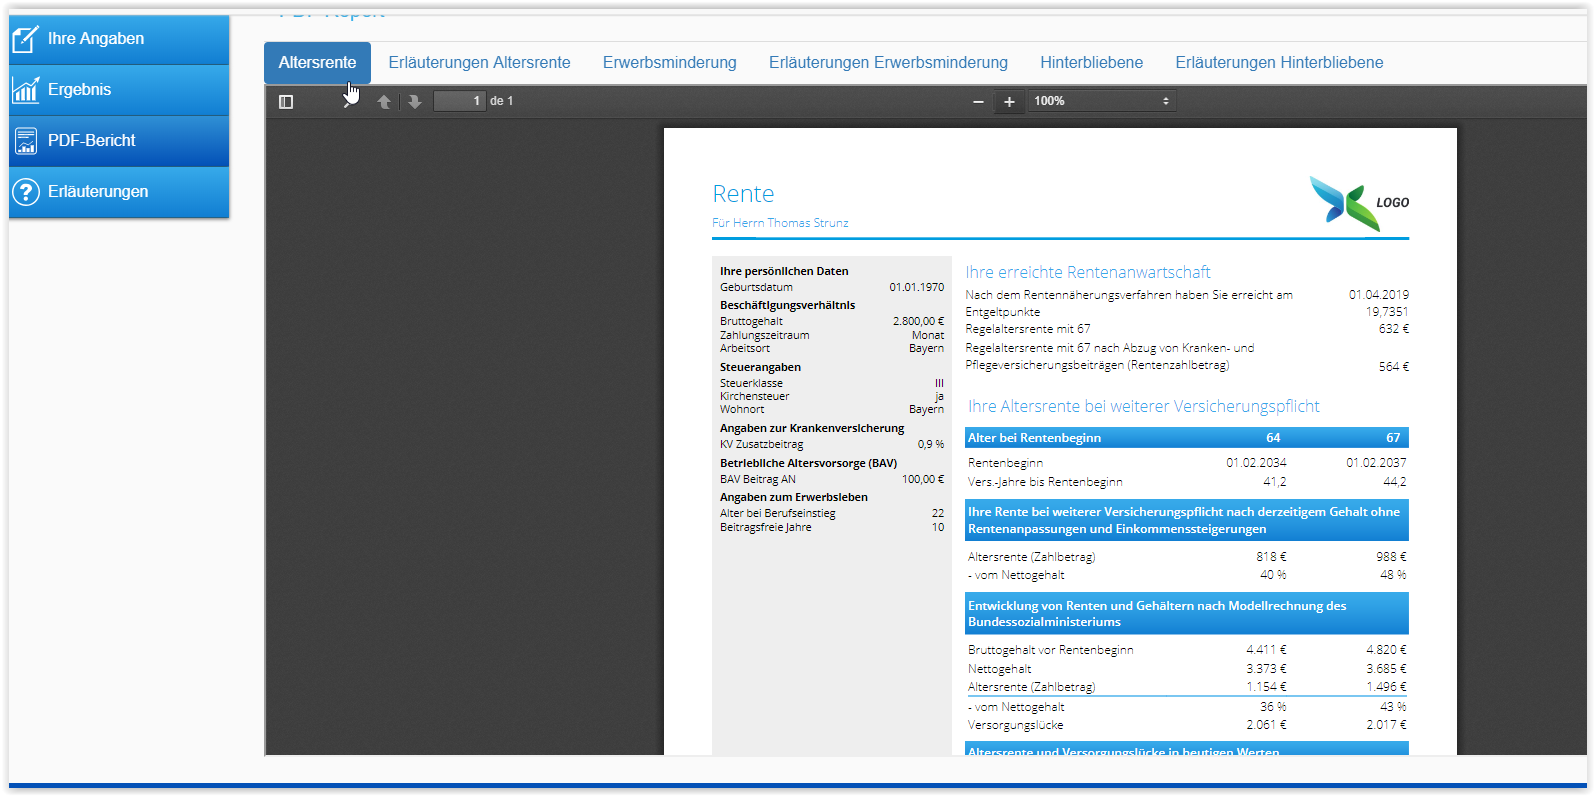Open Ergebnis in the sidebar

[80, 90]
